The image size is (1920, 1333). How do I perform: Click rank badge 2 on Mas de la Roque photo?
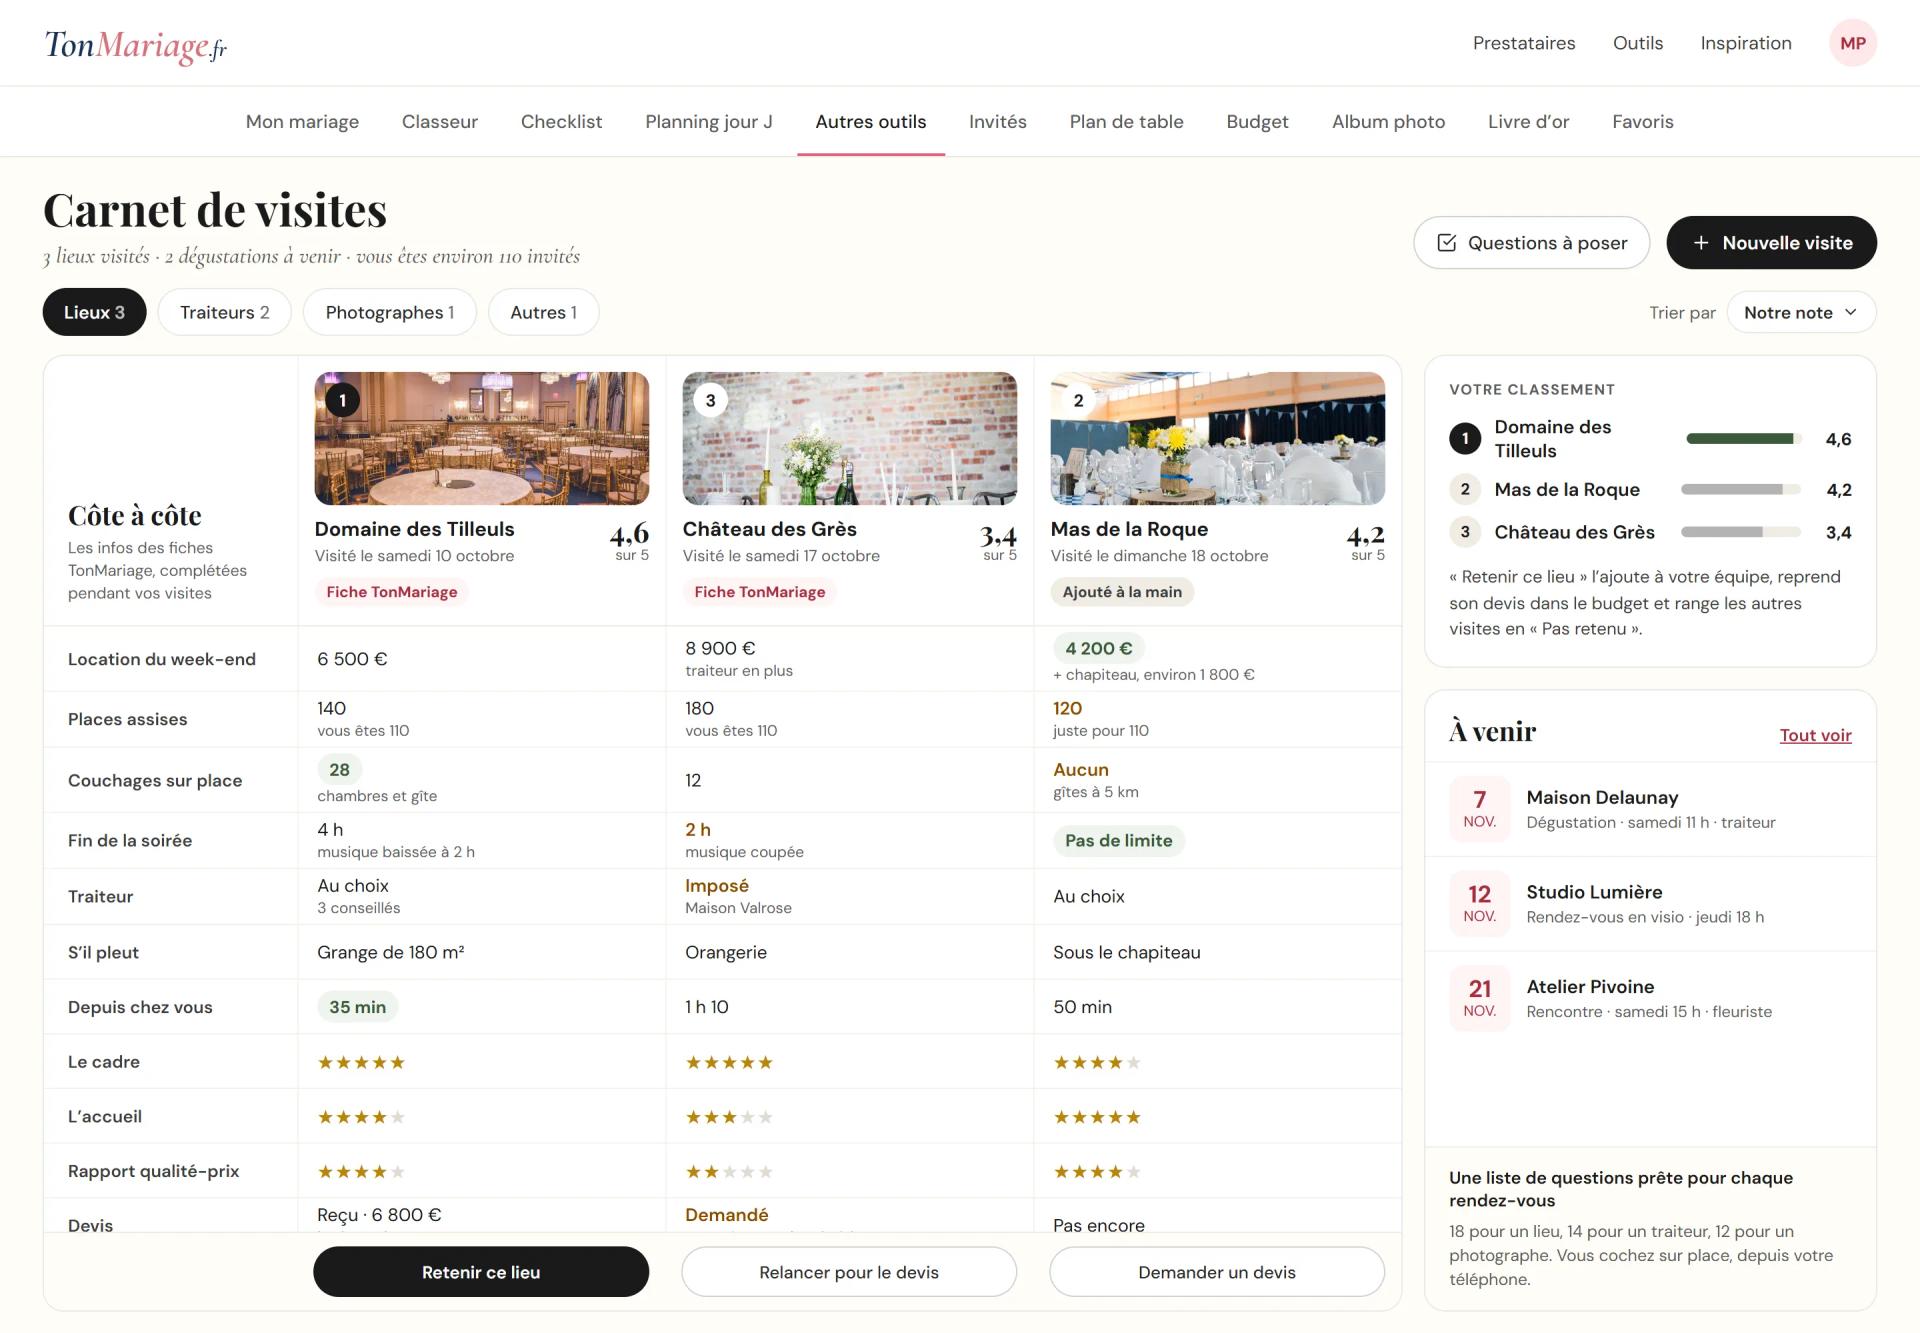tap(1078, 401)
